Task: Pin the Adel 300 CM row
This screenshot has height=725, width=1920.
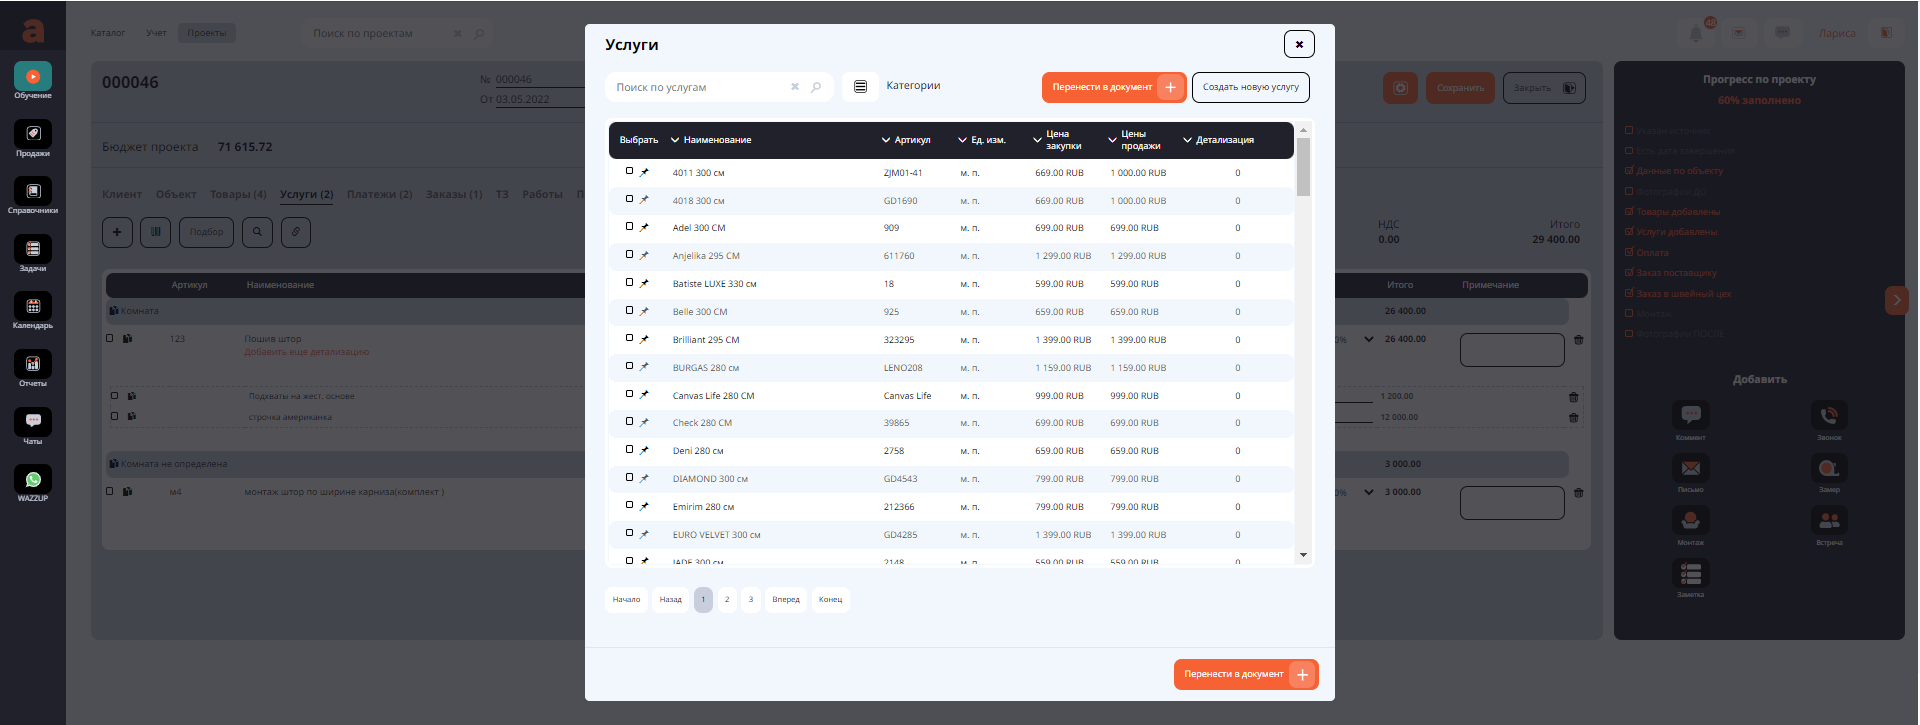Action: pyautogui.click(x=644, y=228)
